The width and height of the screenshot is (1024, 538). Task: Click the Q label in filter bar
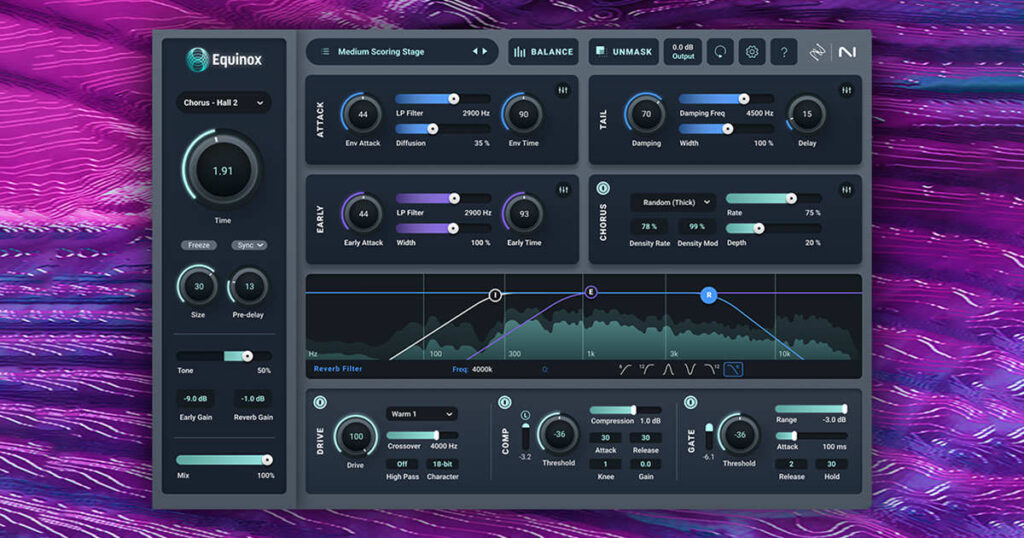pos(545,370)
